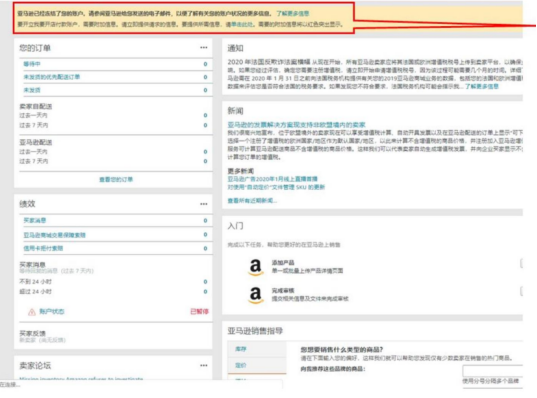Image resolution: width=537 pixels, height=398 pixels.
Task: Click the 单击此处 link in the banner
Action: [242, 24]
